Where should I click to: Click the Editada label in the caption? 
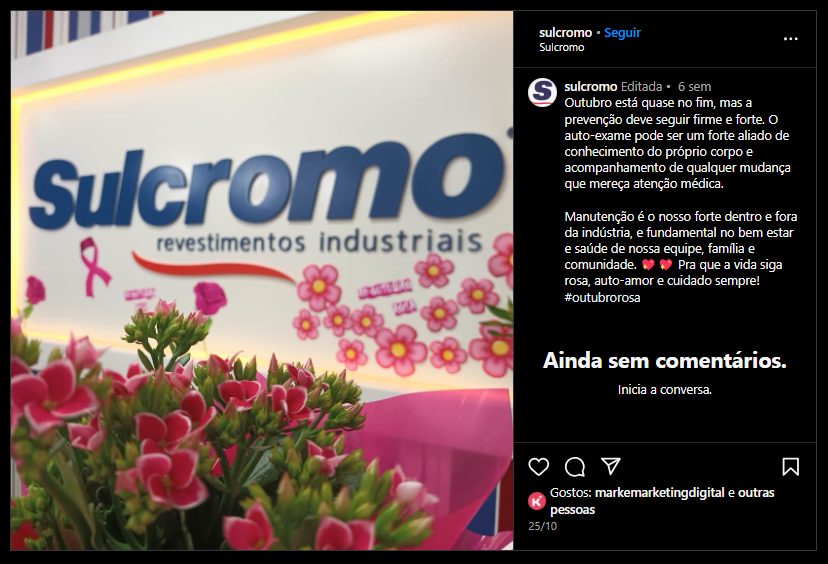click(x=641, y=87)
